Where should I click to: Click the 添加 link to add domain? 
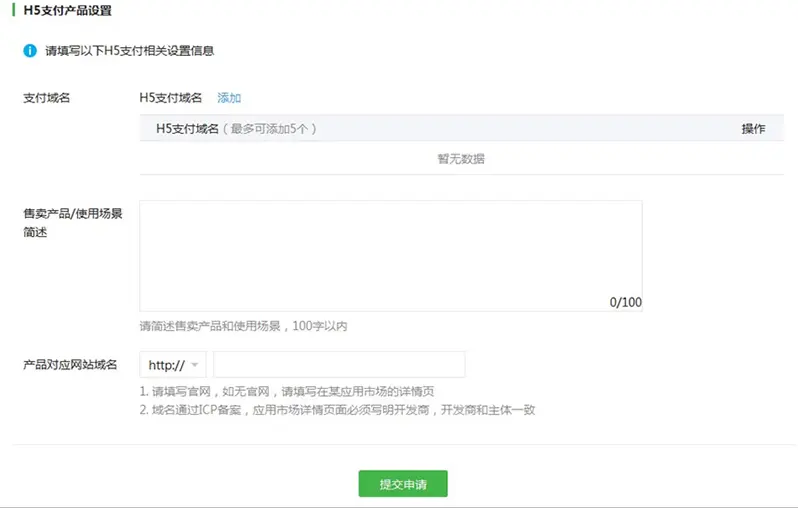(229, 98)
